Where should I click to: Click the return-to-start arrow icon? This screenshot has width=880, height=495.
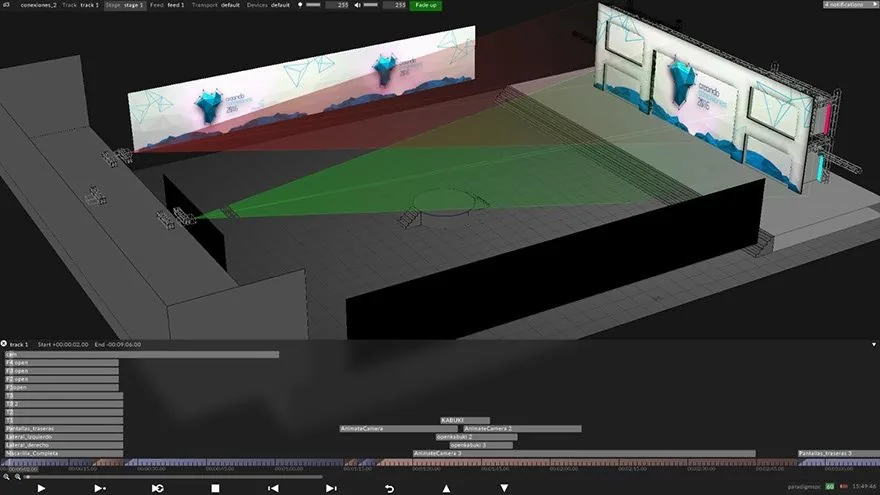point(389,488)
